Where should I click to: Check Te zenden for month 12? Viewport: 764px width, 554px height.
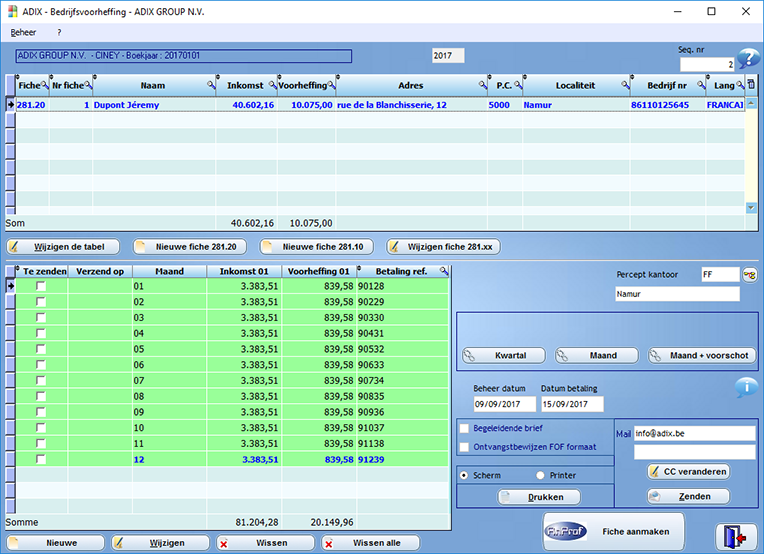41,459
